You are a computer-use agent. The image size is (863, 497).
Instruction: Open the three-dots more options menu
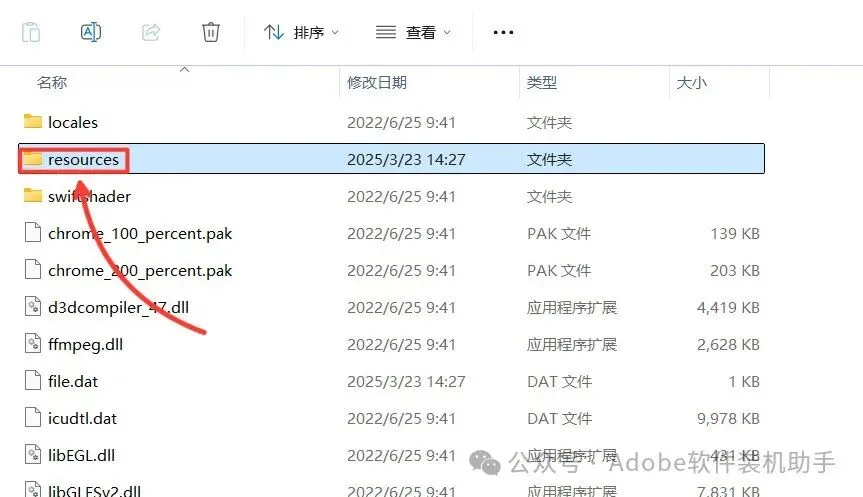click(x=503, y=32)
